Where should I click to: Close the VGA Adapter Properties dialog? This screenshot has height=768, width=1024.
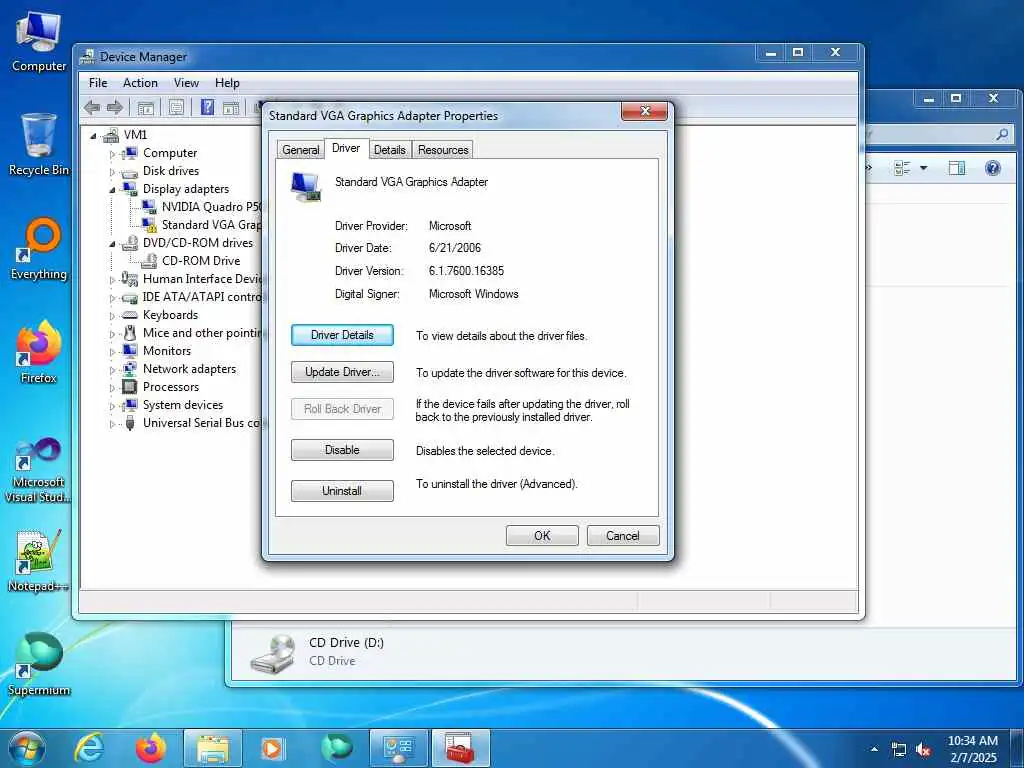645,111
